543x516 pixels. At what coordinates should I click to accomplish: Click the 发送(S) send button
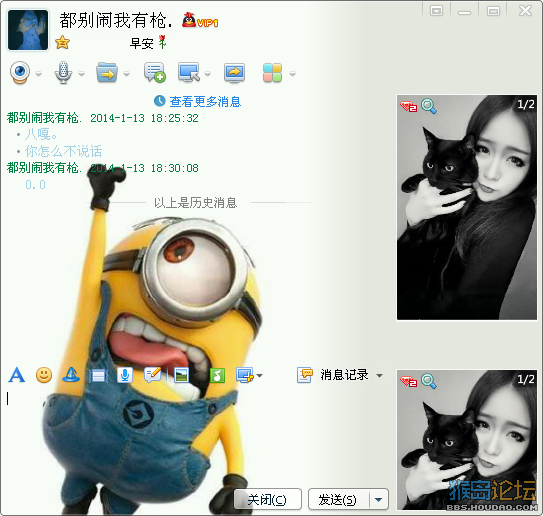click(339, 499)
